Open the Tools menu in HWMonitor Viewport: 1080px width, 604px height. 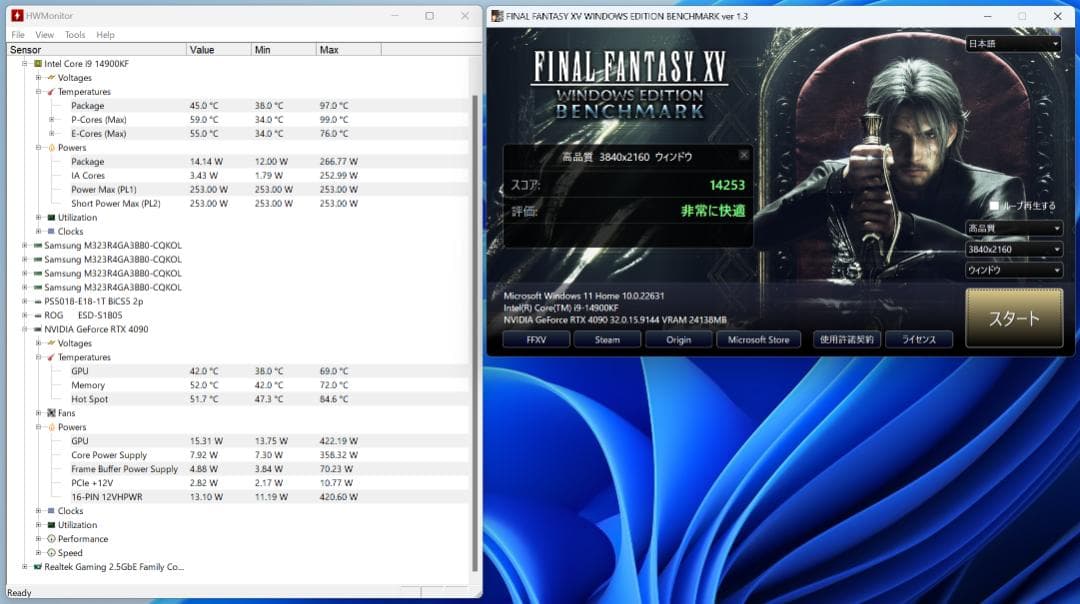click(x=74, y=34)
